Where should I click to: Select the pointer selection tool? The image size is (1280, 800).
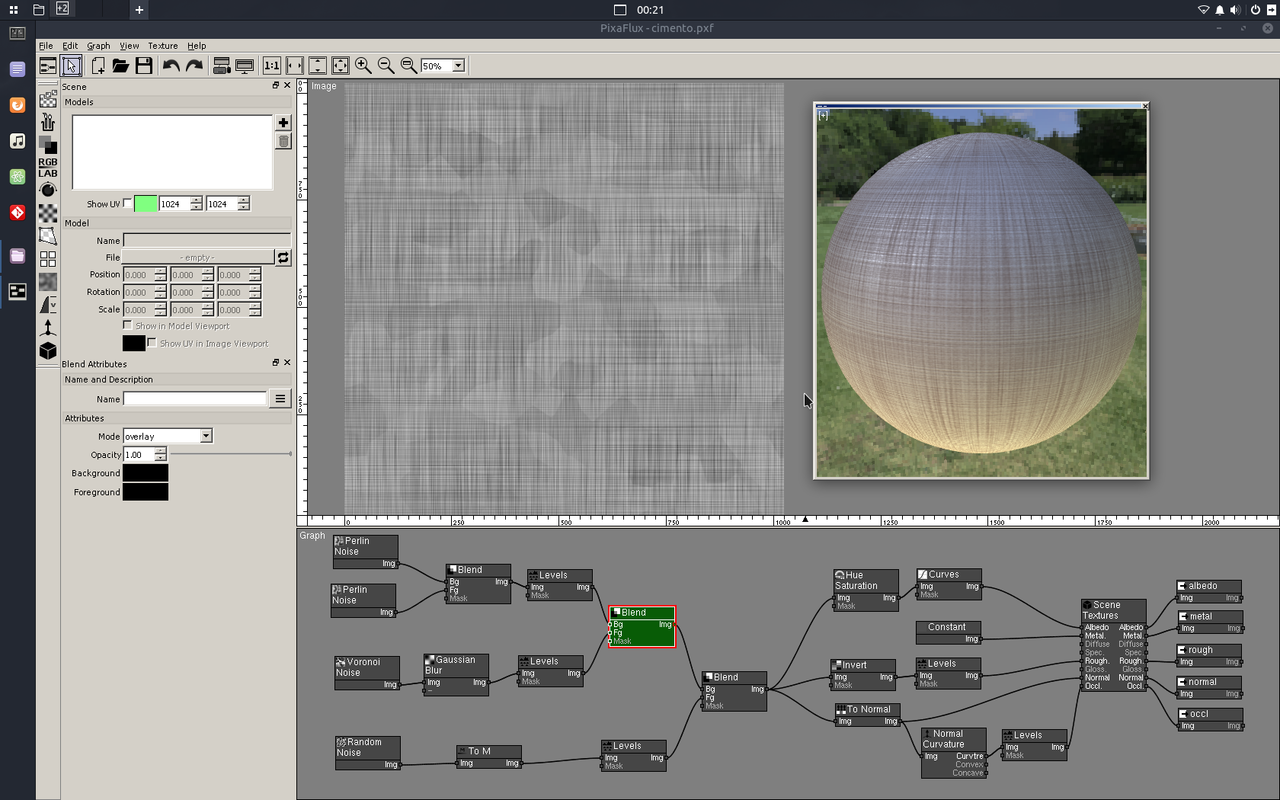coord(71,66)
